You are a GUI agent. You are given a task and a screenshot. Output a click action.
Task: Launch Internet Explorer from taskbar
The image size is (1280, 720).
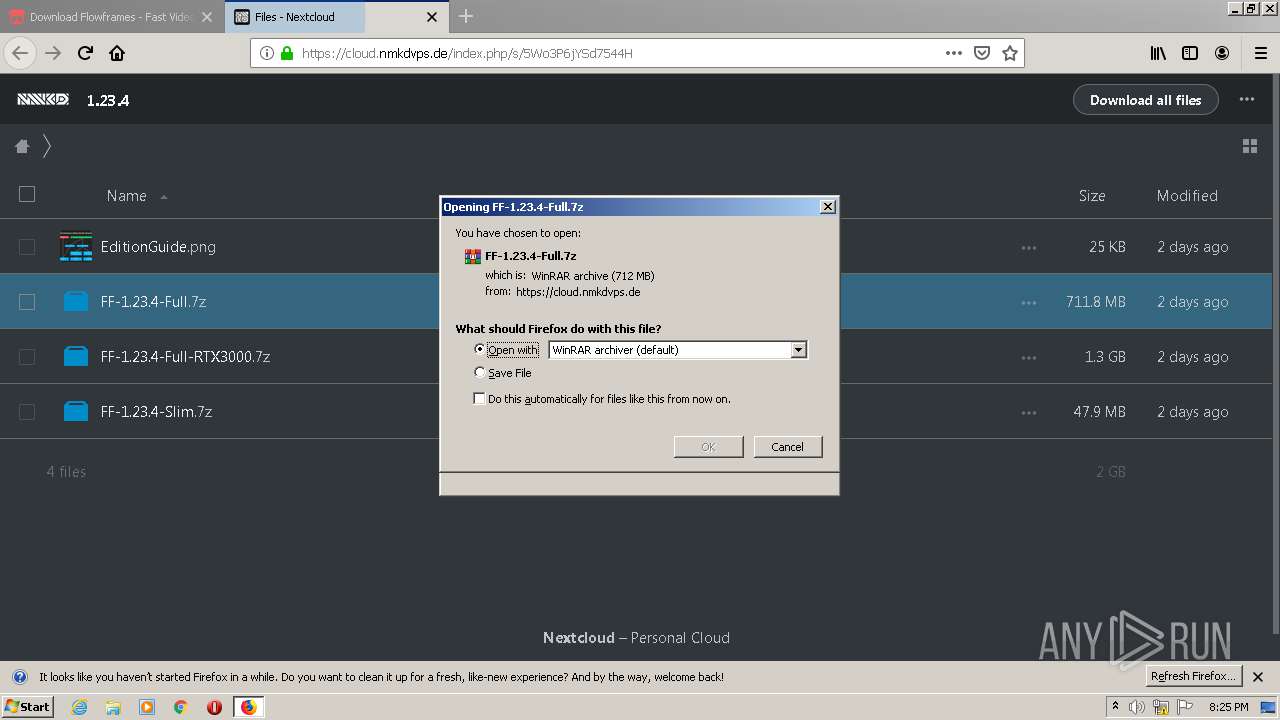[x=79, y=707]
